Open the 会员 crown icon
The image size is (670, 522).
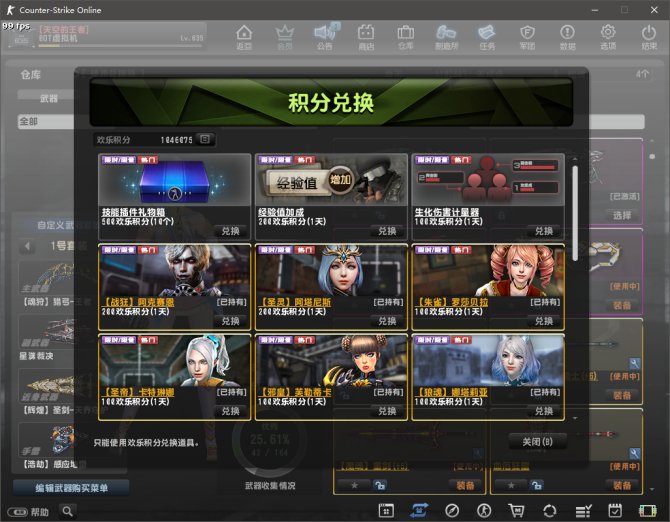click(285, 37)
